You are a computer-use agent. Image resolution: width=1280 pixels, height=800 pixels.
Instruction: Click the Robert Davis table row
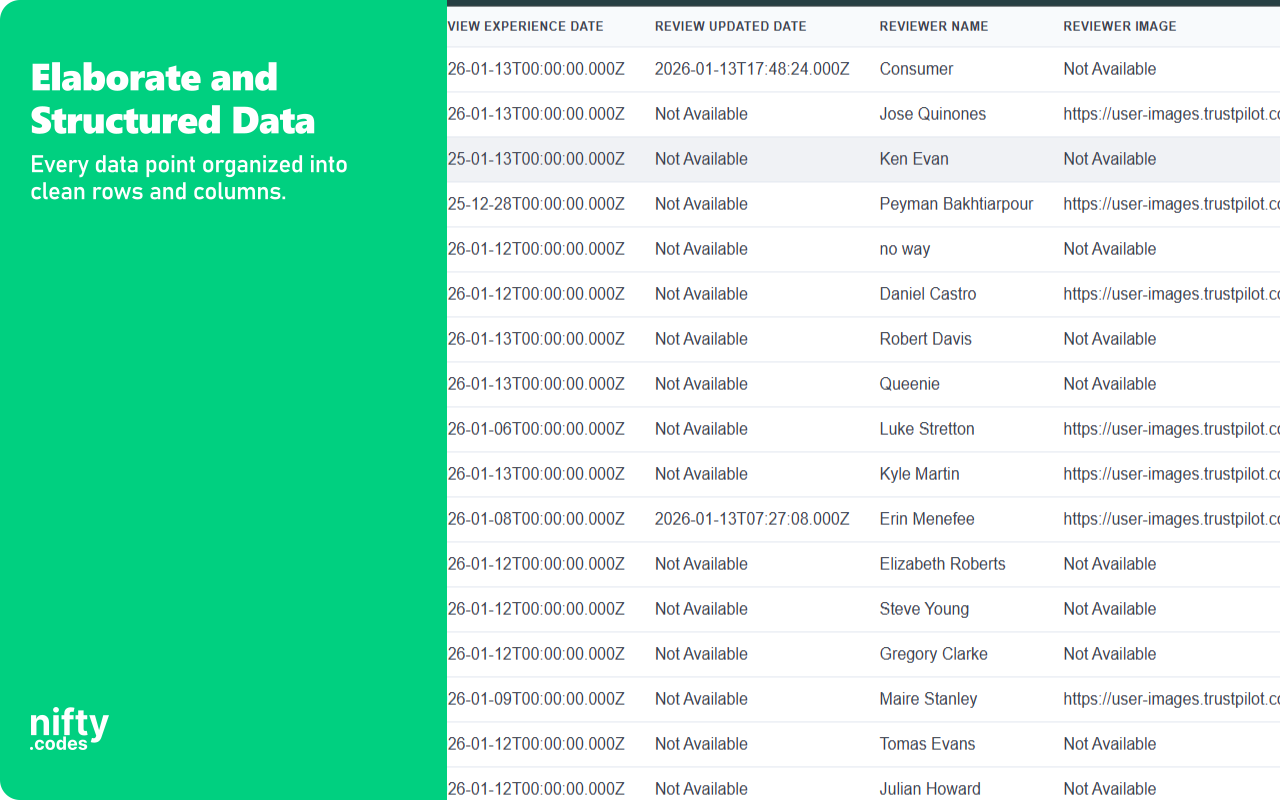coord(925,339)
